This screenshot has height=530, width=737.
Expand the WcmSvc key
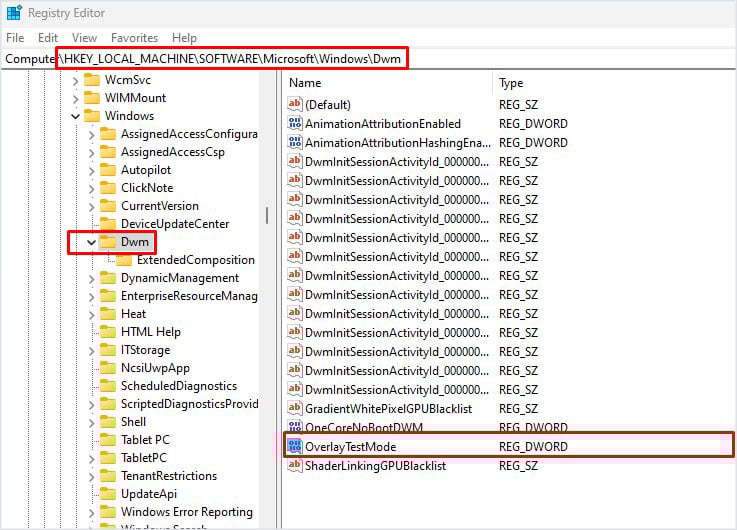[75, 81]
